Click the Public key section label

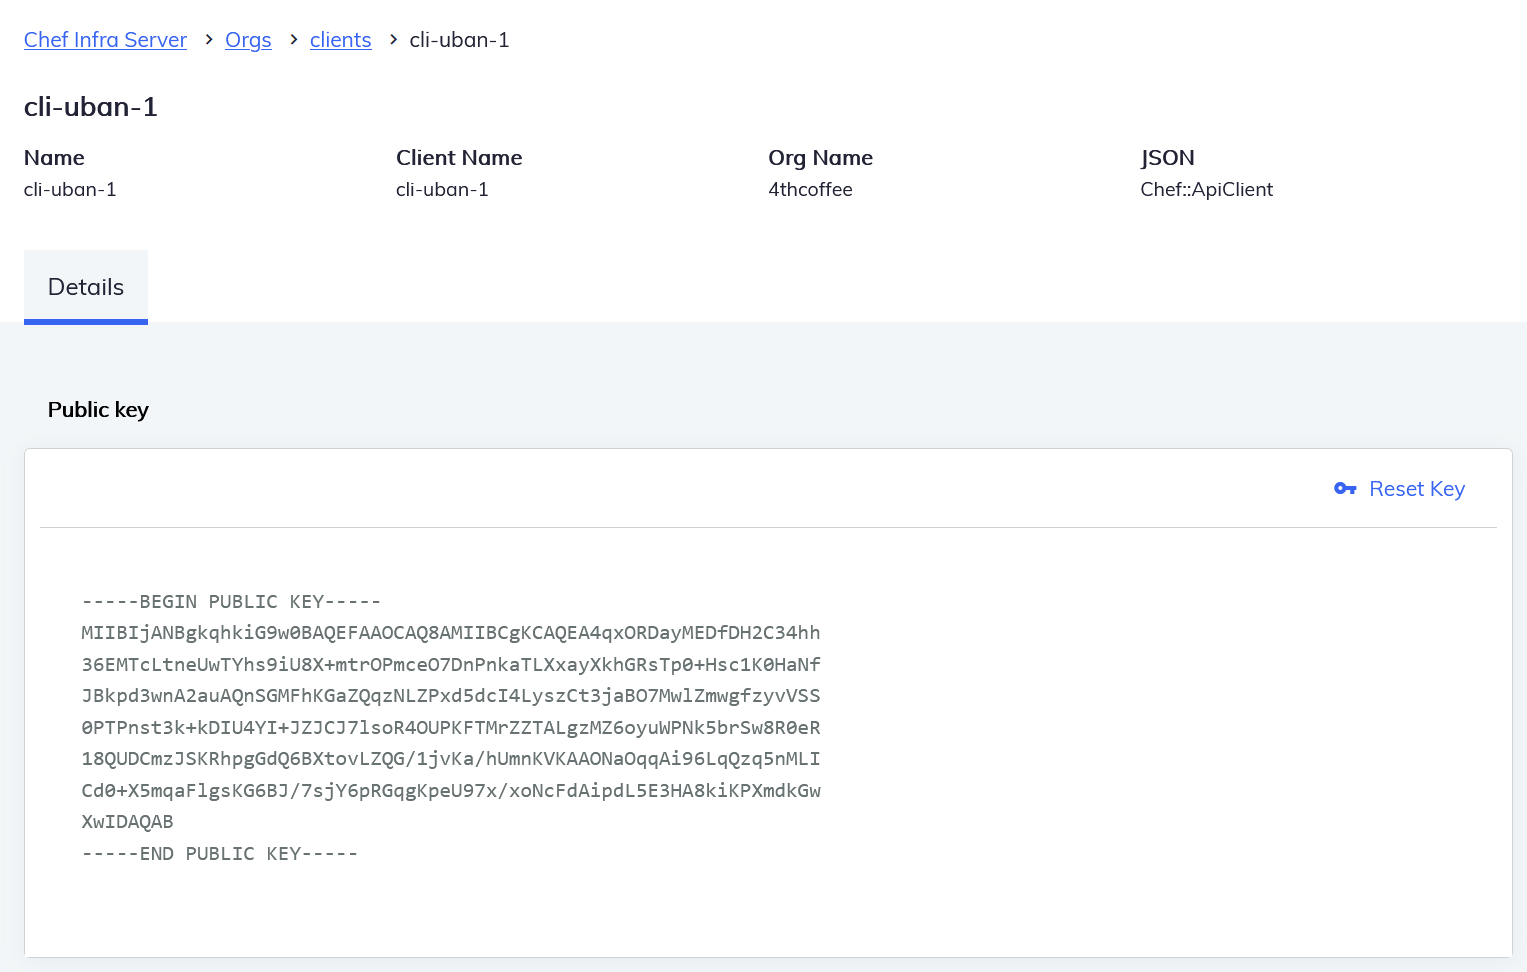click(x=98, y=409)
